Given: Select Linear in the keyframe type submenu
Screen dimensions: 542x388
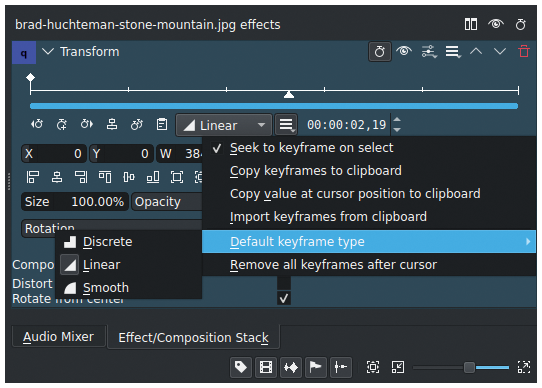Looking at the screenshot, I should (x=129, y=265).
